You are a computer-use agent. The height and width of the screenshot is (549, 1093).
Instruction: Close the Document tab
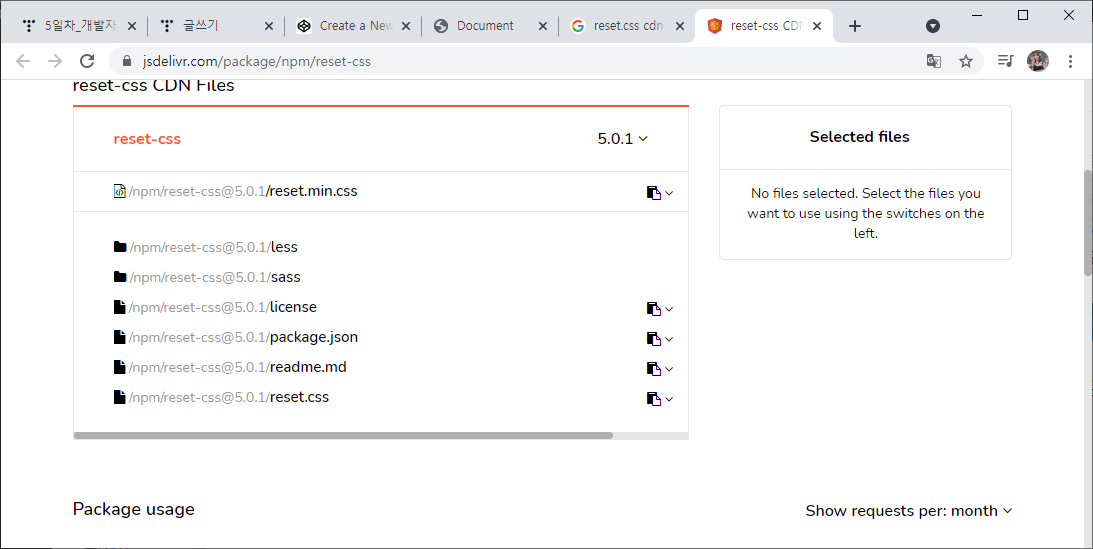coord(543,26)
